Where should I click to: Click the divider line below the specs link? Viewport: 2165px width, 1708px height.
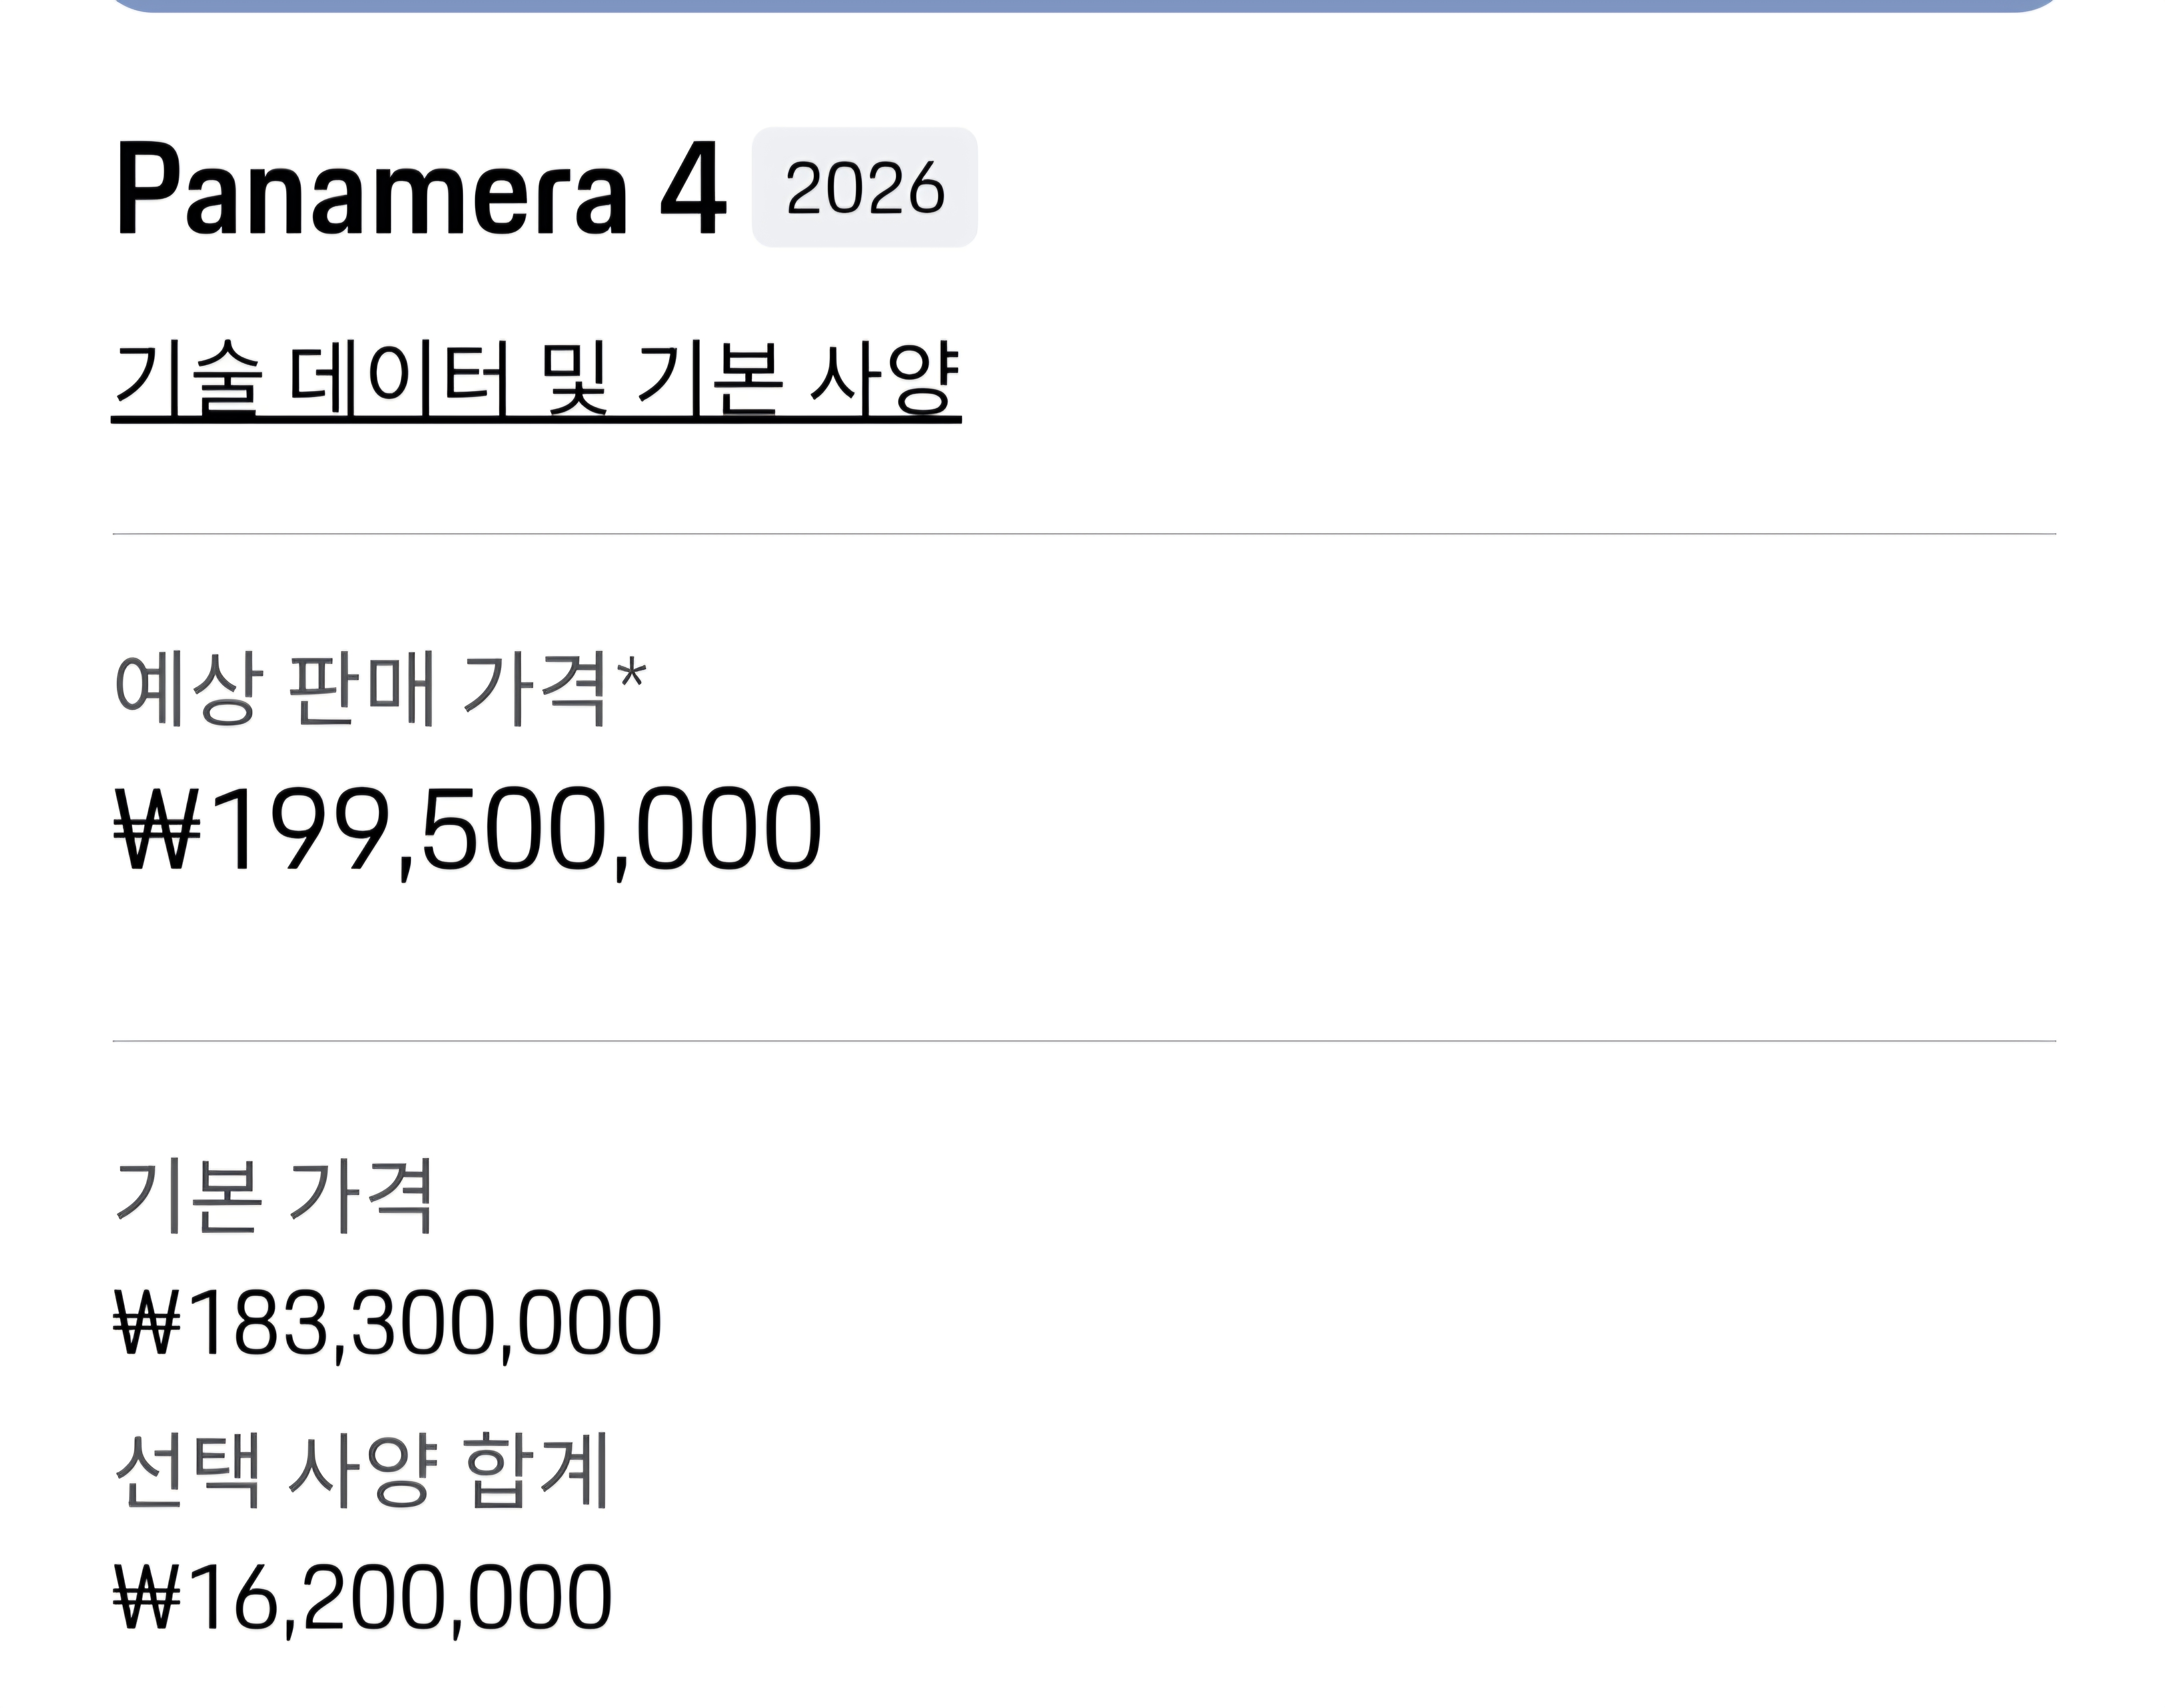click(1084, 534)
